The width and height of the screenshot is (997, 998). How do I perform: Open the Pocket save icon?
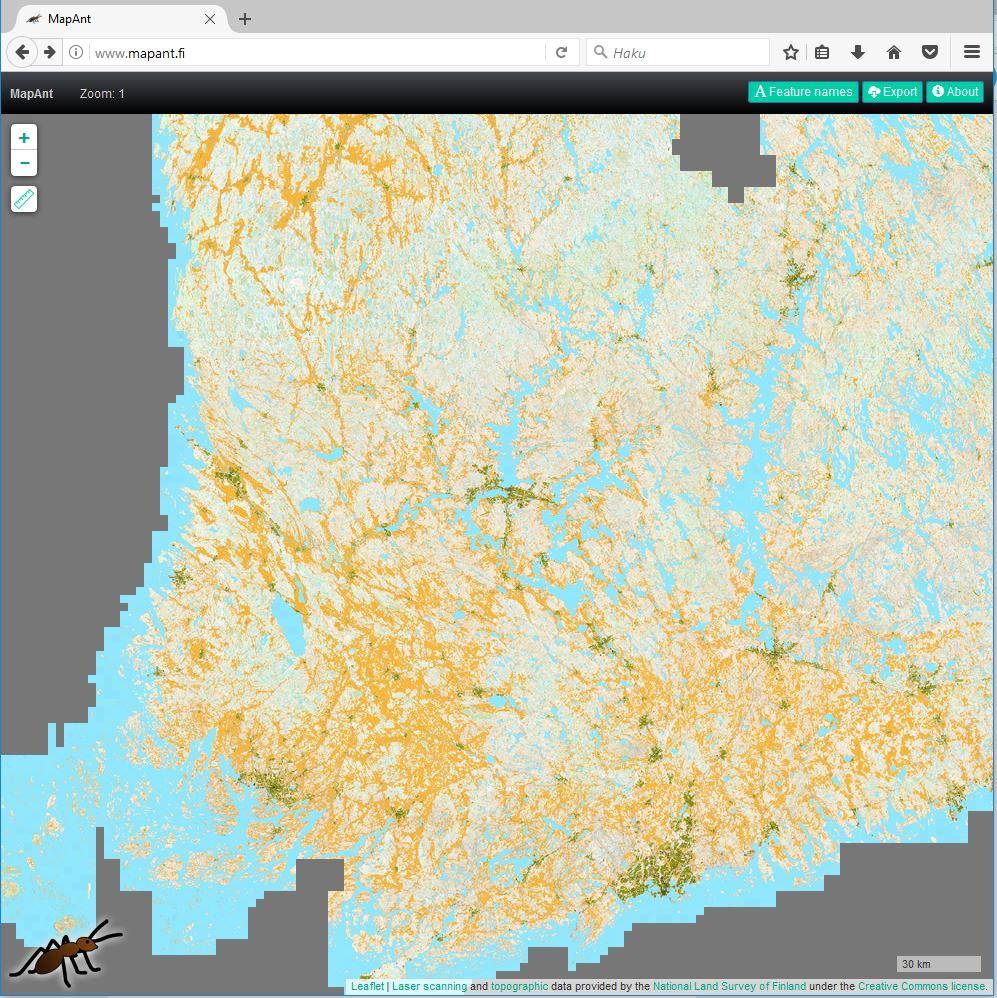point(929,52)
